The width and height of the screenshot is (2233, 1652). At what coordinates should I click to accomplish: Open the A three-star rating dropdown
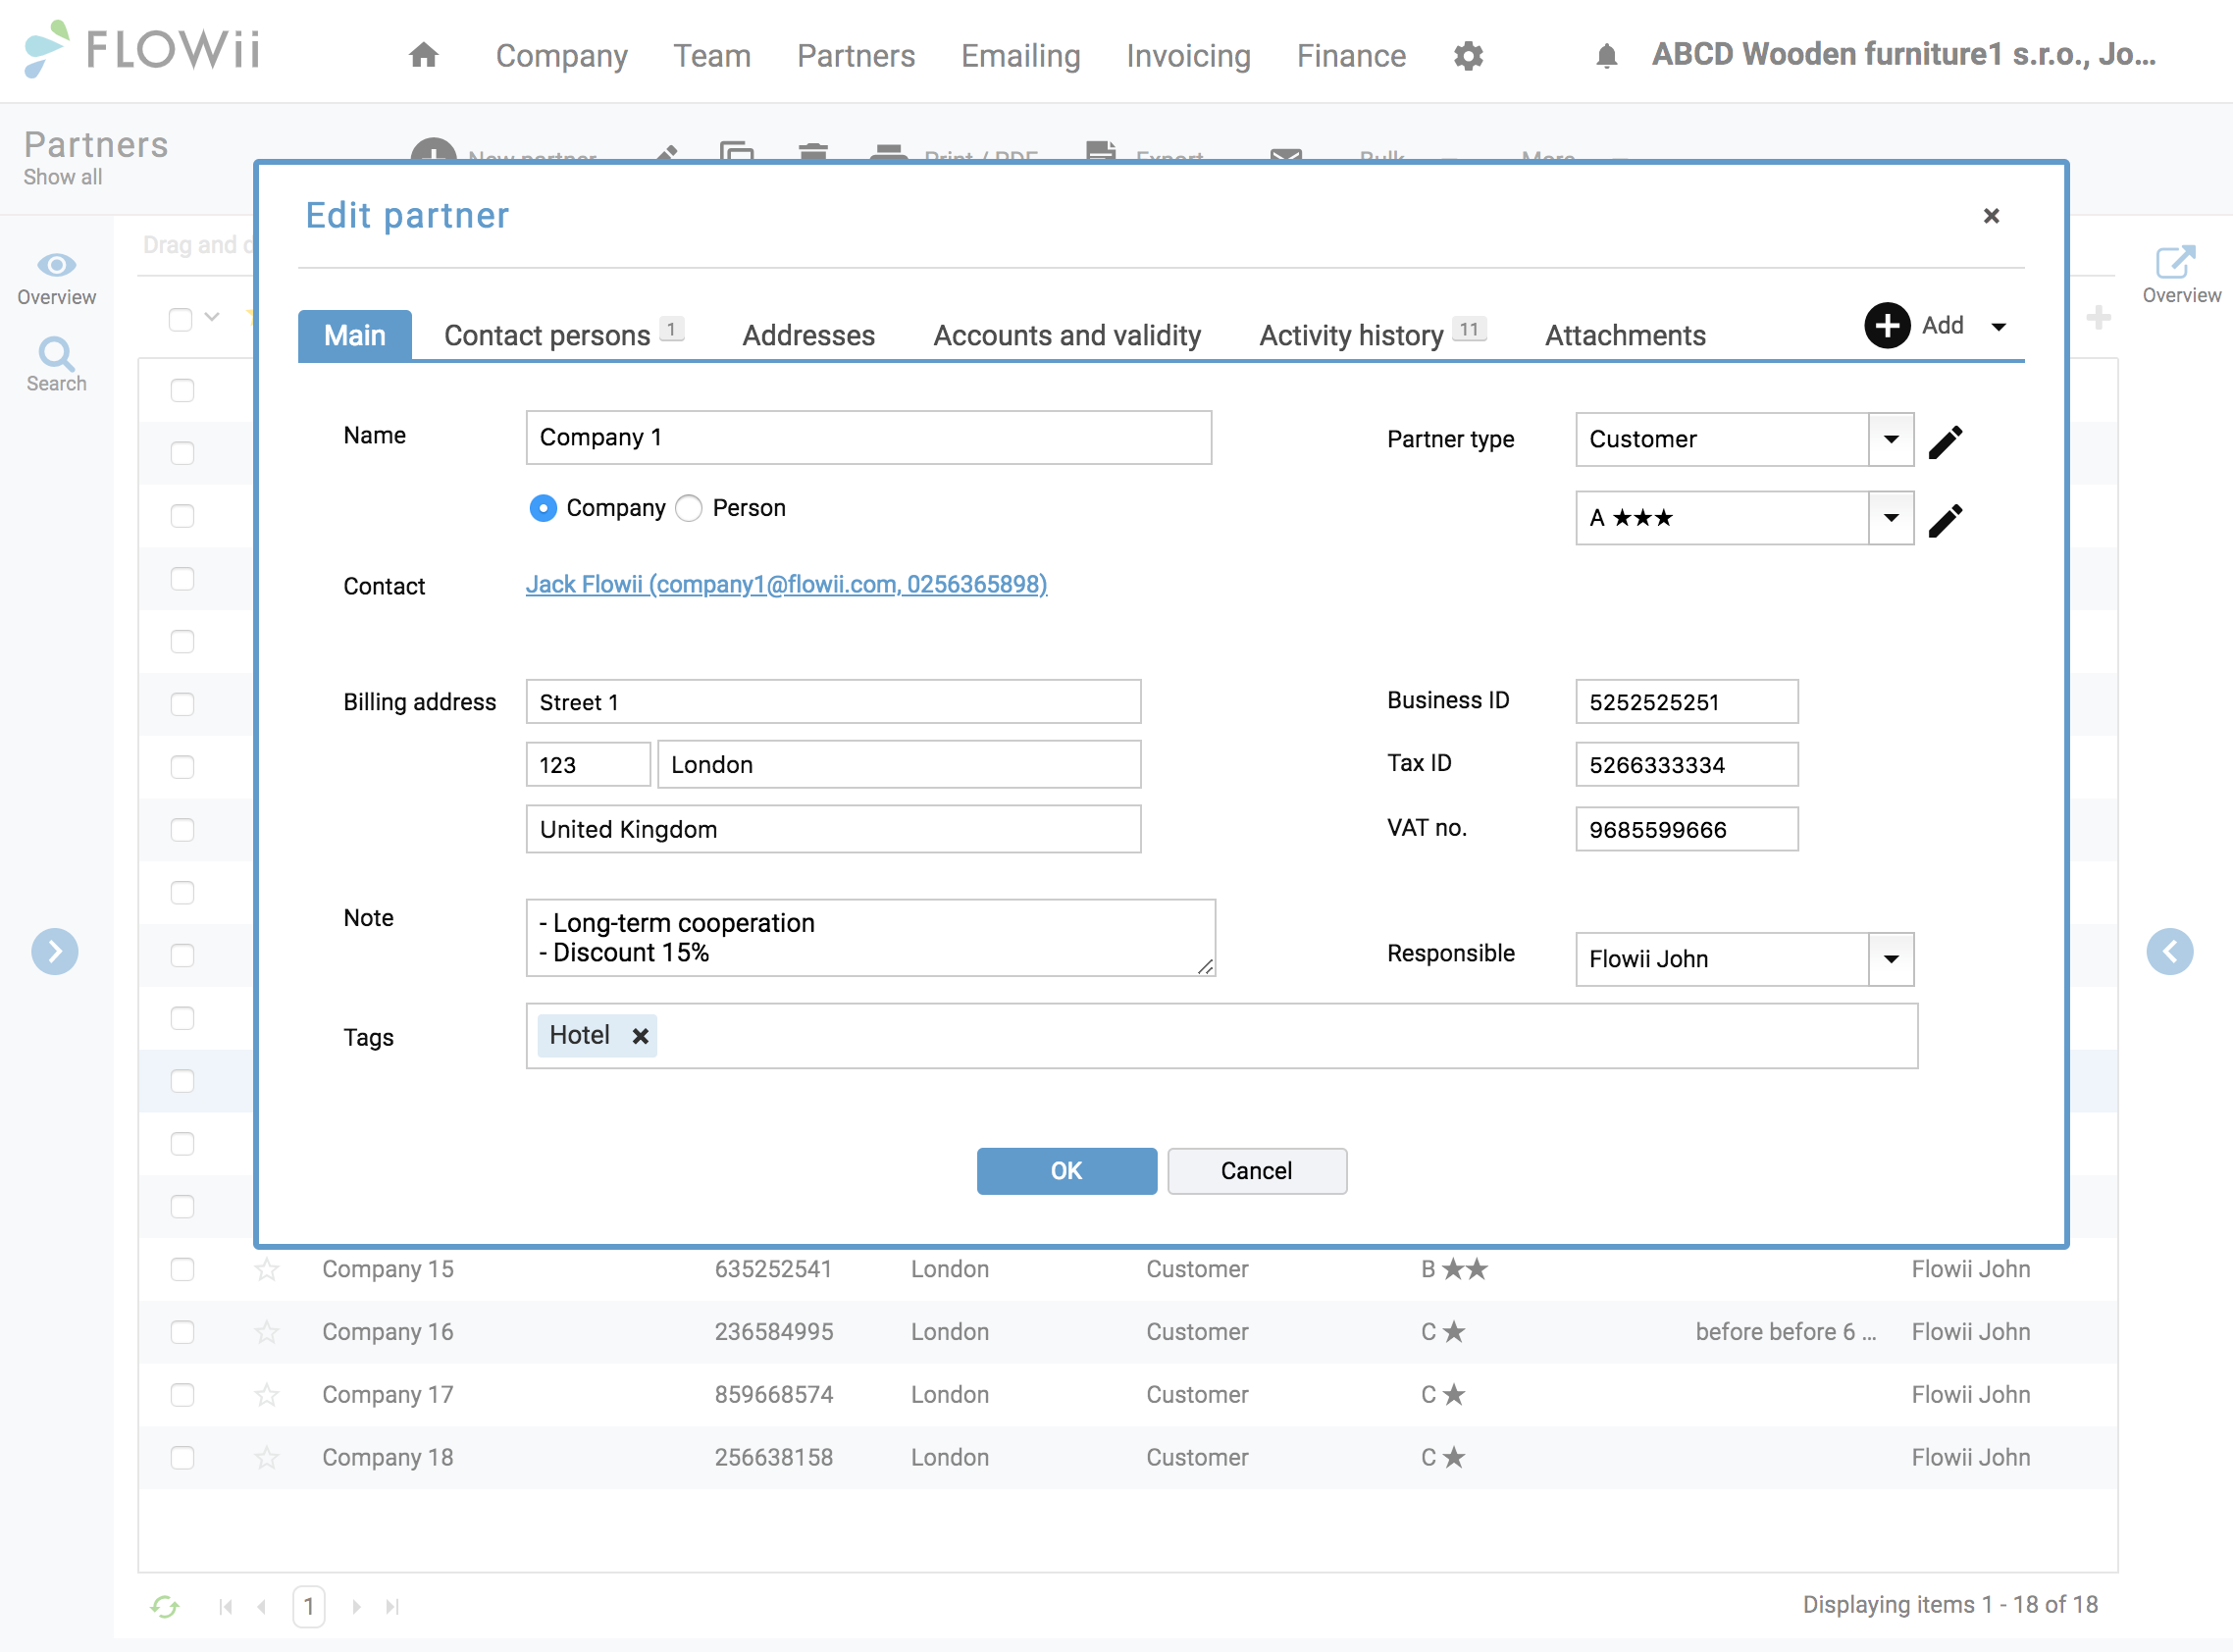(1891, 518)
